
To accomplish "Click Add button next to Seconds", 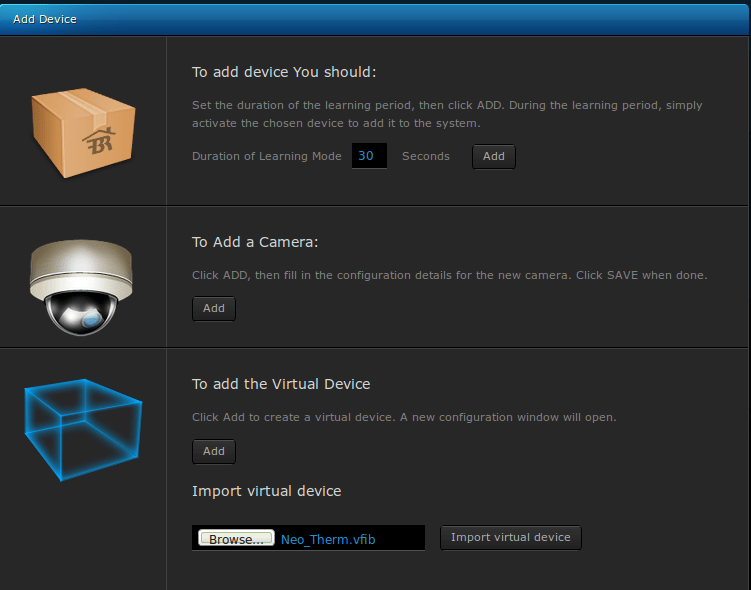I will (x=494, y=156).
